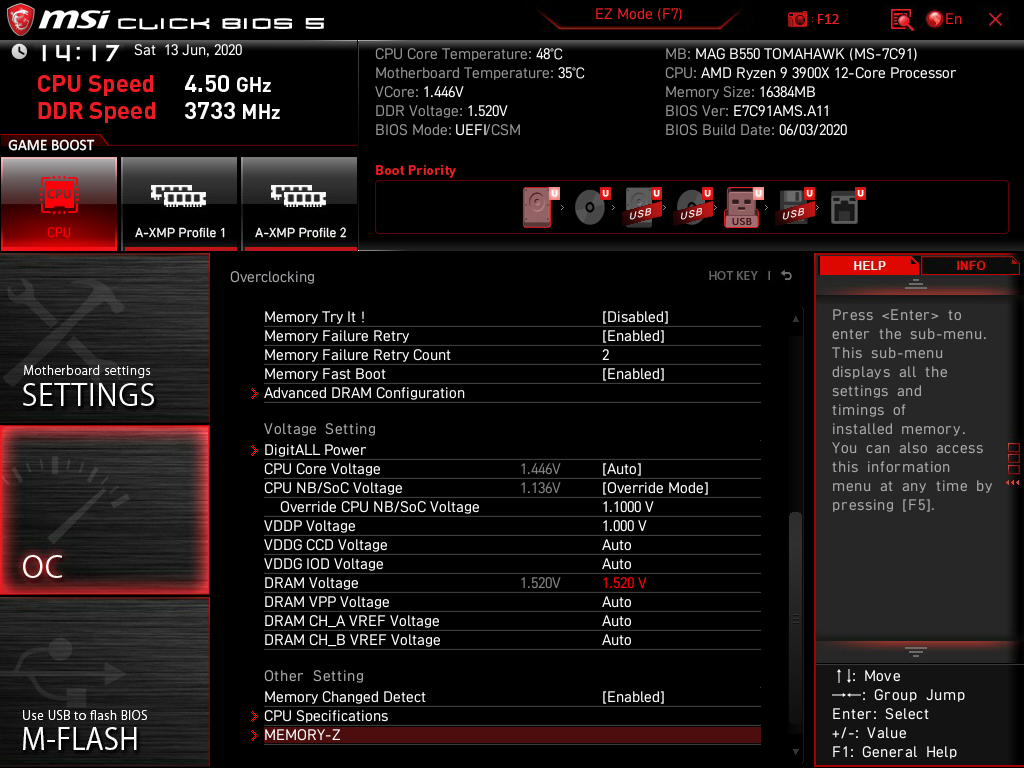Click the date 'Sat 13 Jun, 2020'
The width and height of the screenshot is (1024, 768).
[x=188, y=50]
